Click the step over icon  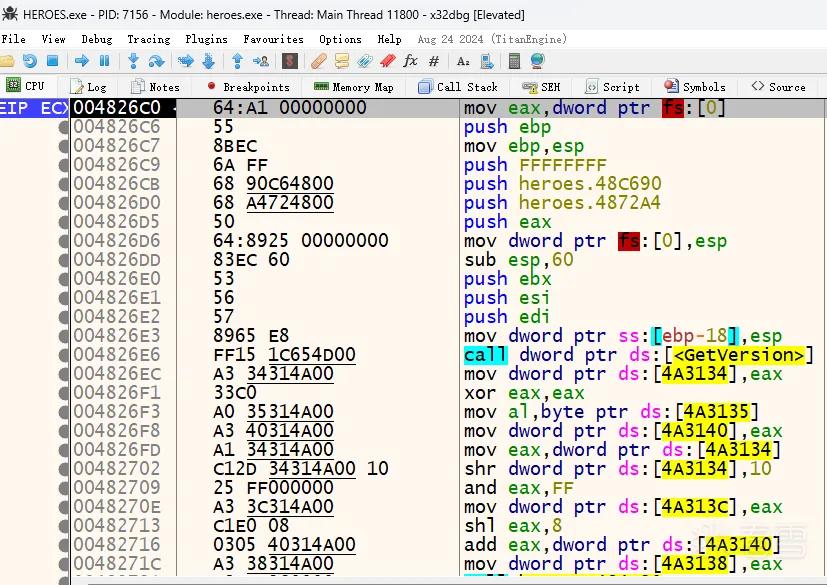tap(157, 61)
